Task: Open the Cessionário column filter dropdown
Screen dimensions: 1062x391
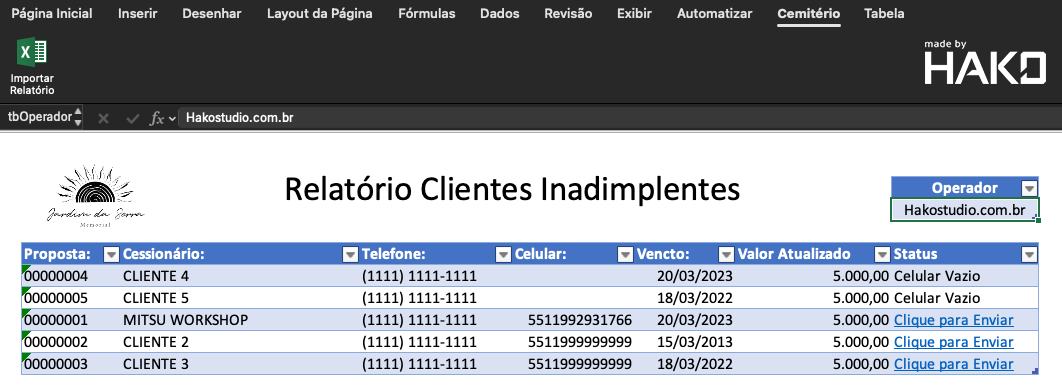Action: point(350,254)
